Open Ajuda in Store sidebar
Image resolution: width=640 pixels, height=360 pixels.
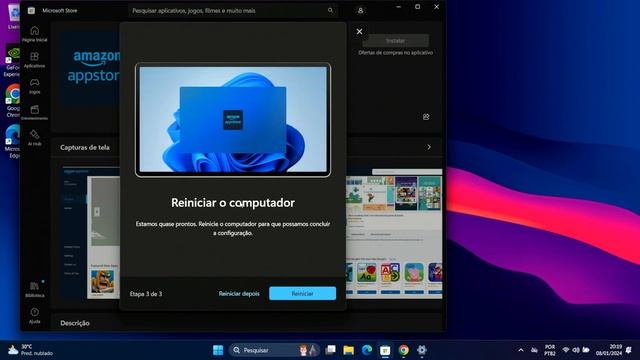35,315
